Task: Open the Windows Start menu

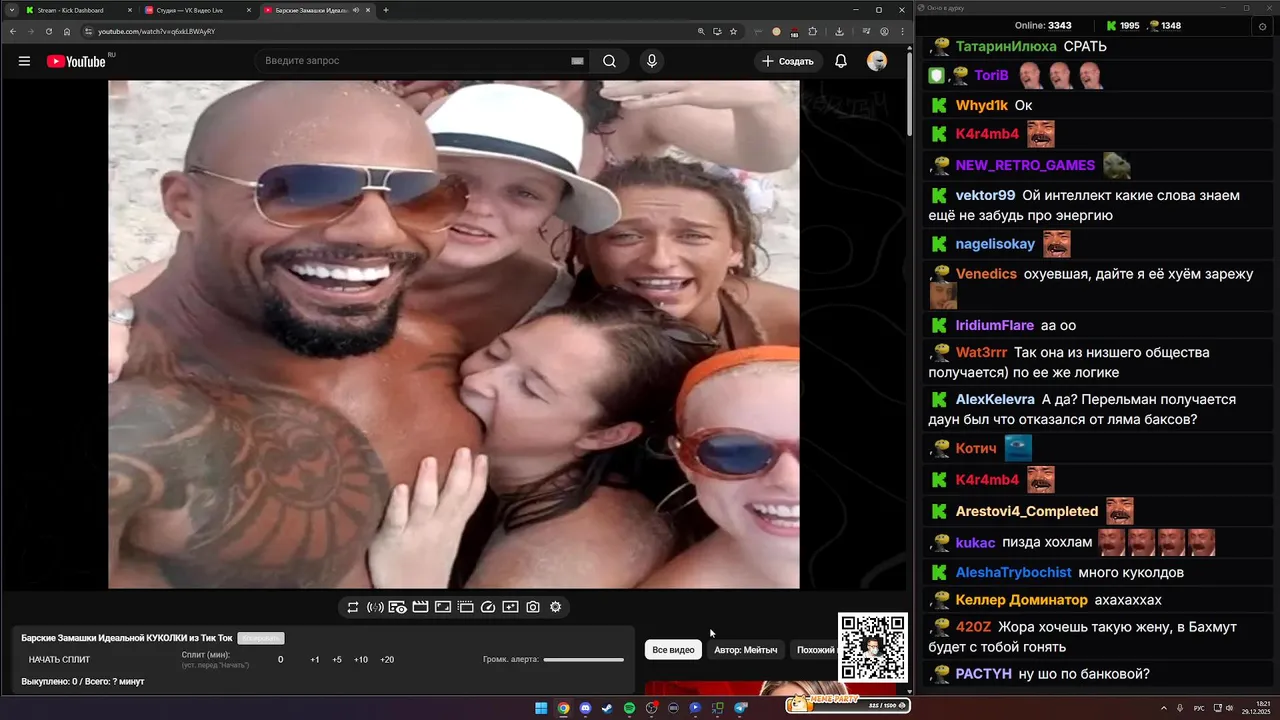Action: [x=541, y=708]
